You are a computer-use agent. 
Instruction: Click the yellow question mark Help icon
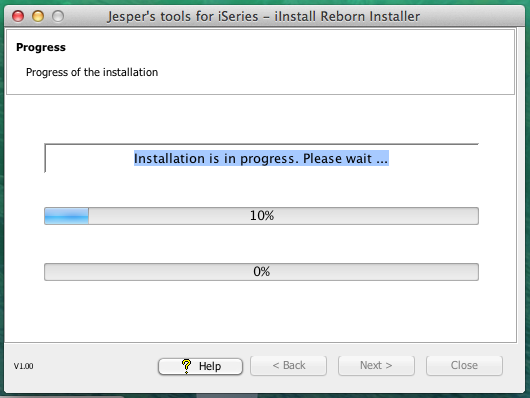186,366
